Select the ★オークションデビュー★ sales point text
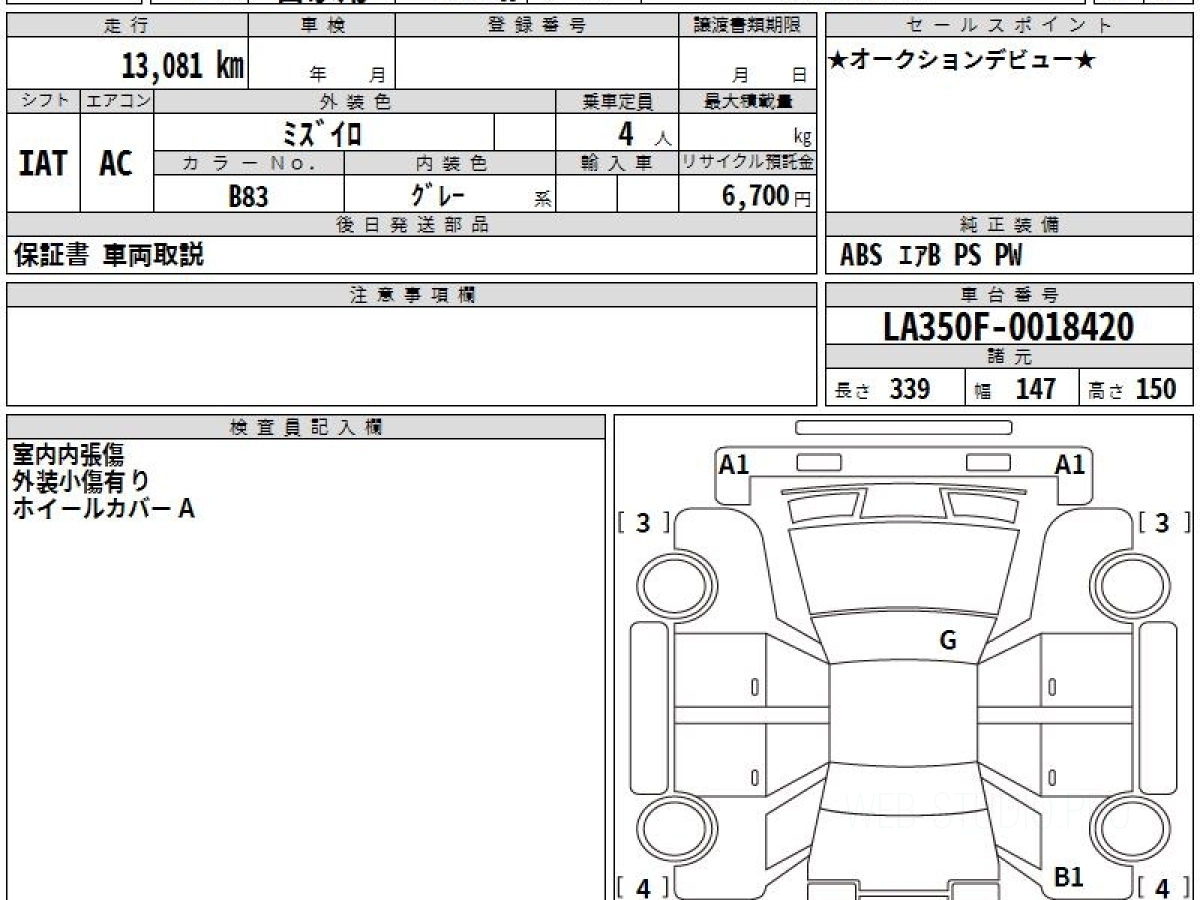The image size is (1200, 900). (962, 61)
